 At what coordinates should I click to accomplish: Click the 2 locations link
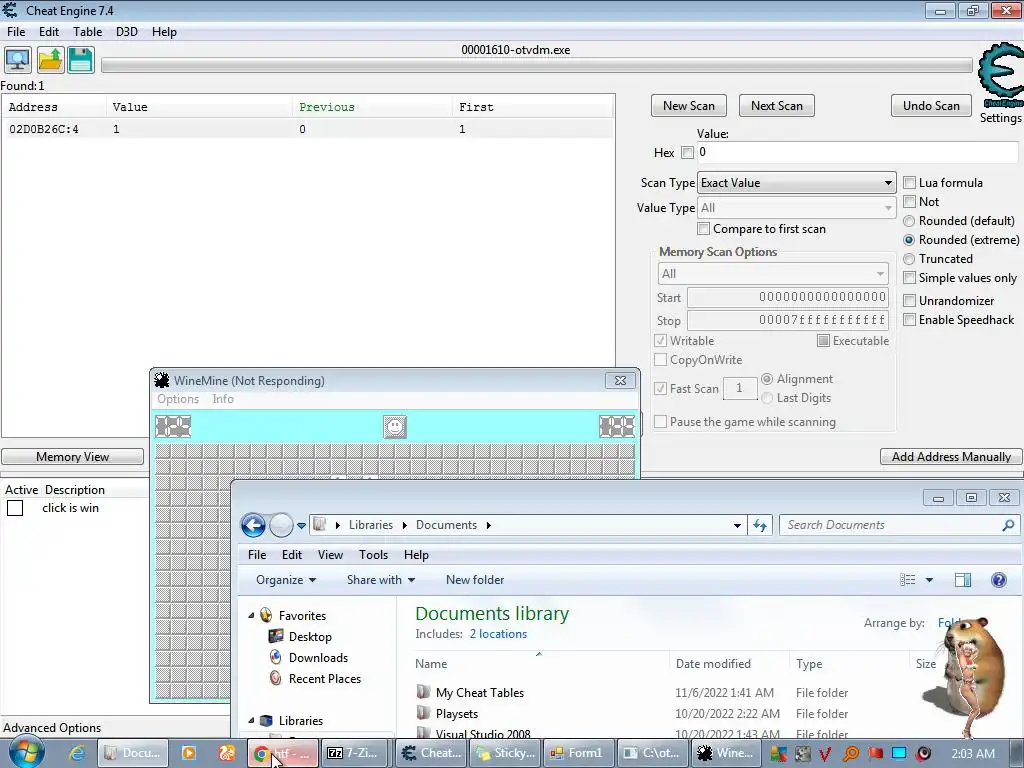(498, 633)
